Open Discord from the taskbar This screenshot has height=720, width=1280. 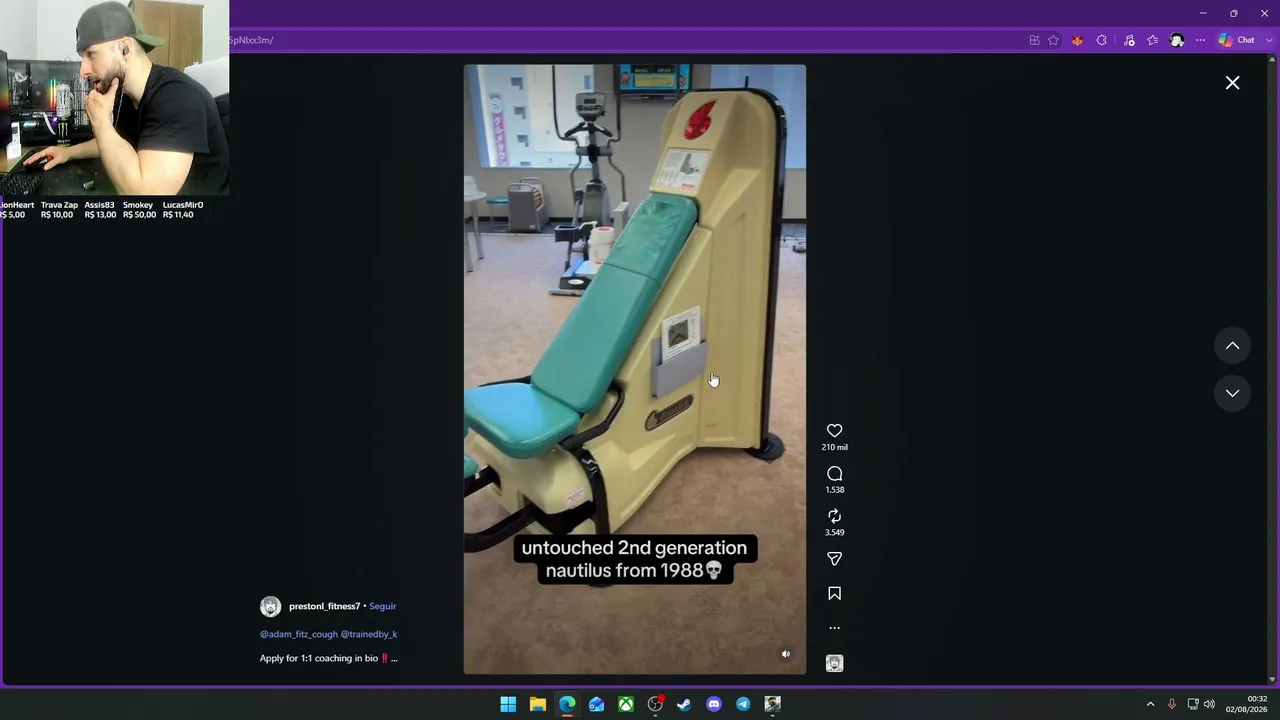click(x=714, y=704)
